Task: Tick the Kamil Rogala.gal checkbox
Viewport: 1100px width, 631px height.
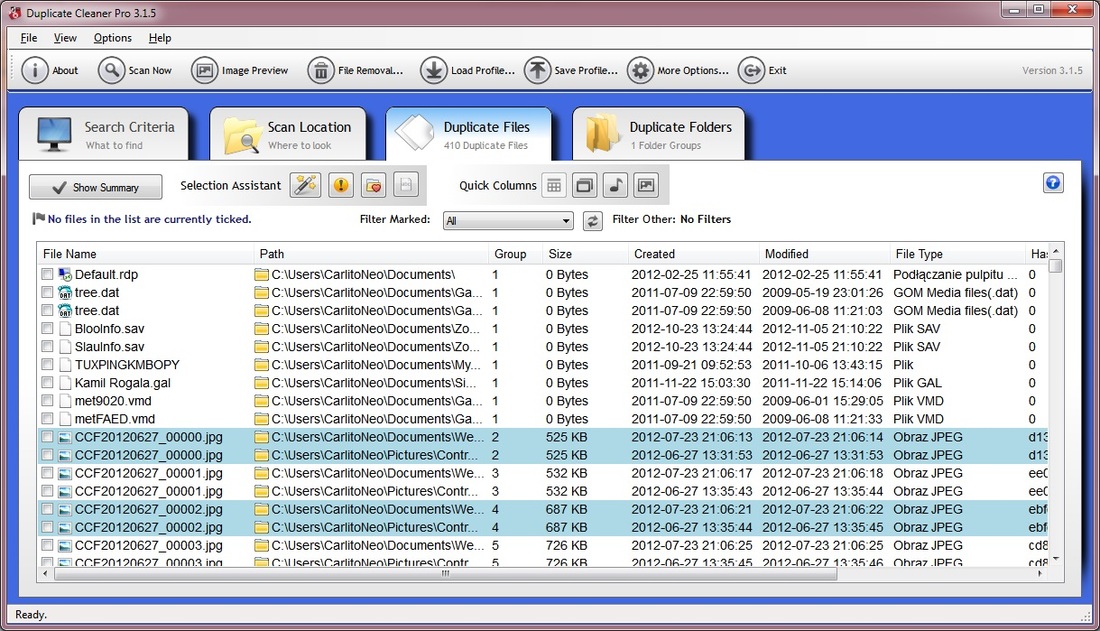Action: (x=47, y=383)
